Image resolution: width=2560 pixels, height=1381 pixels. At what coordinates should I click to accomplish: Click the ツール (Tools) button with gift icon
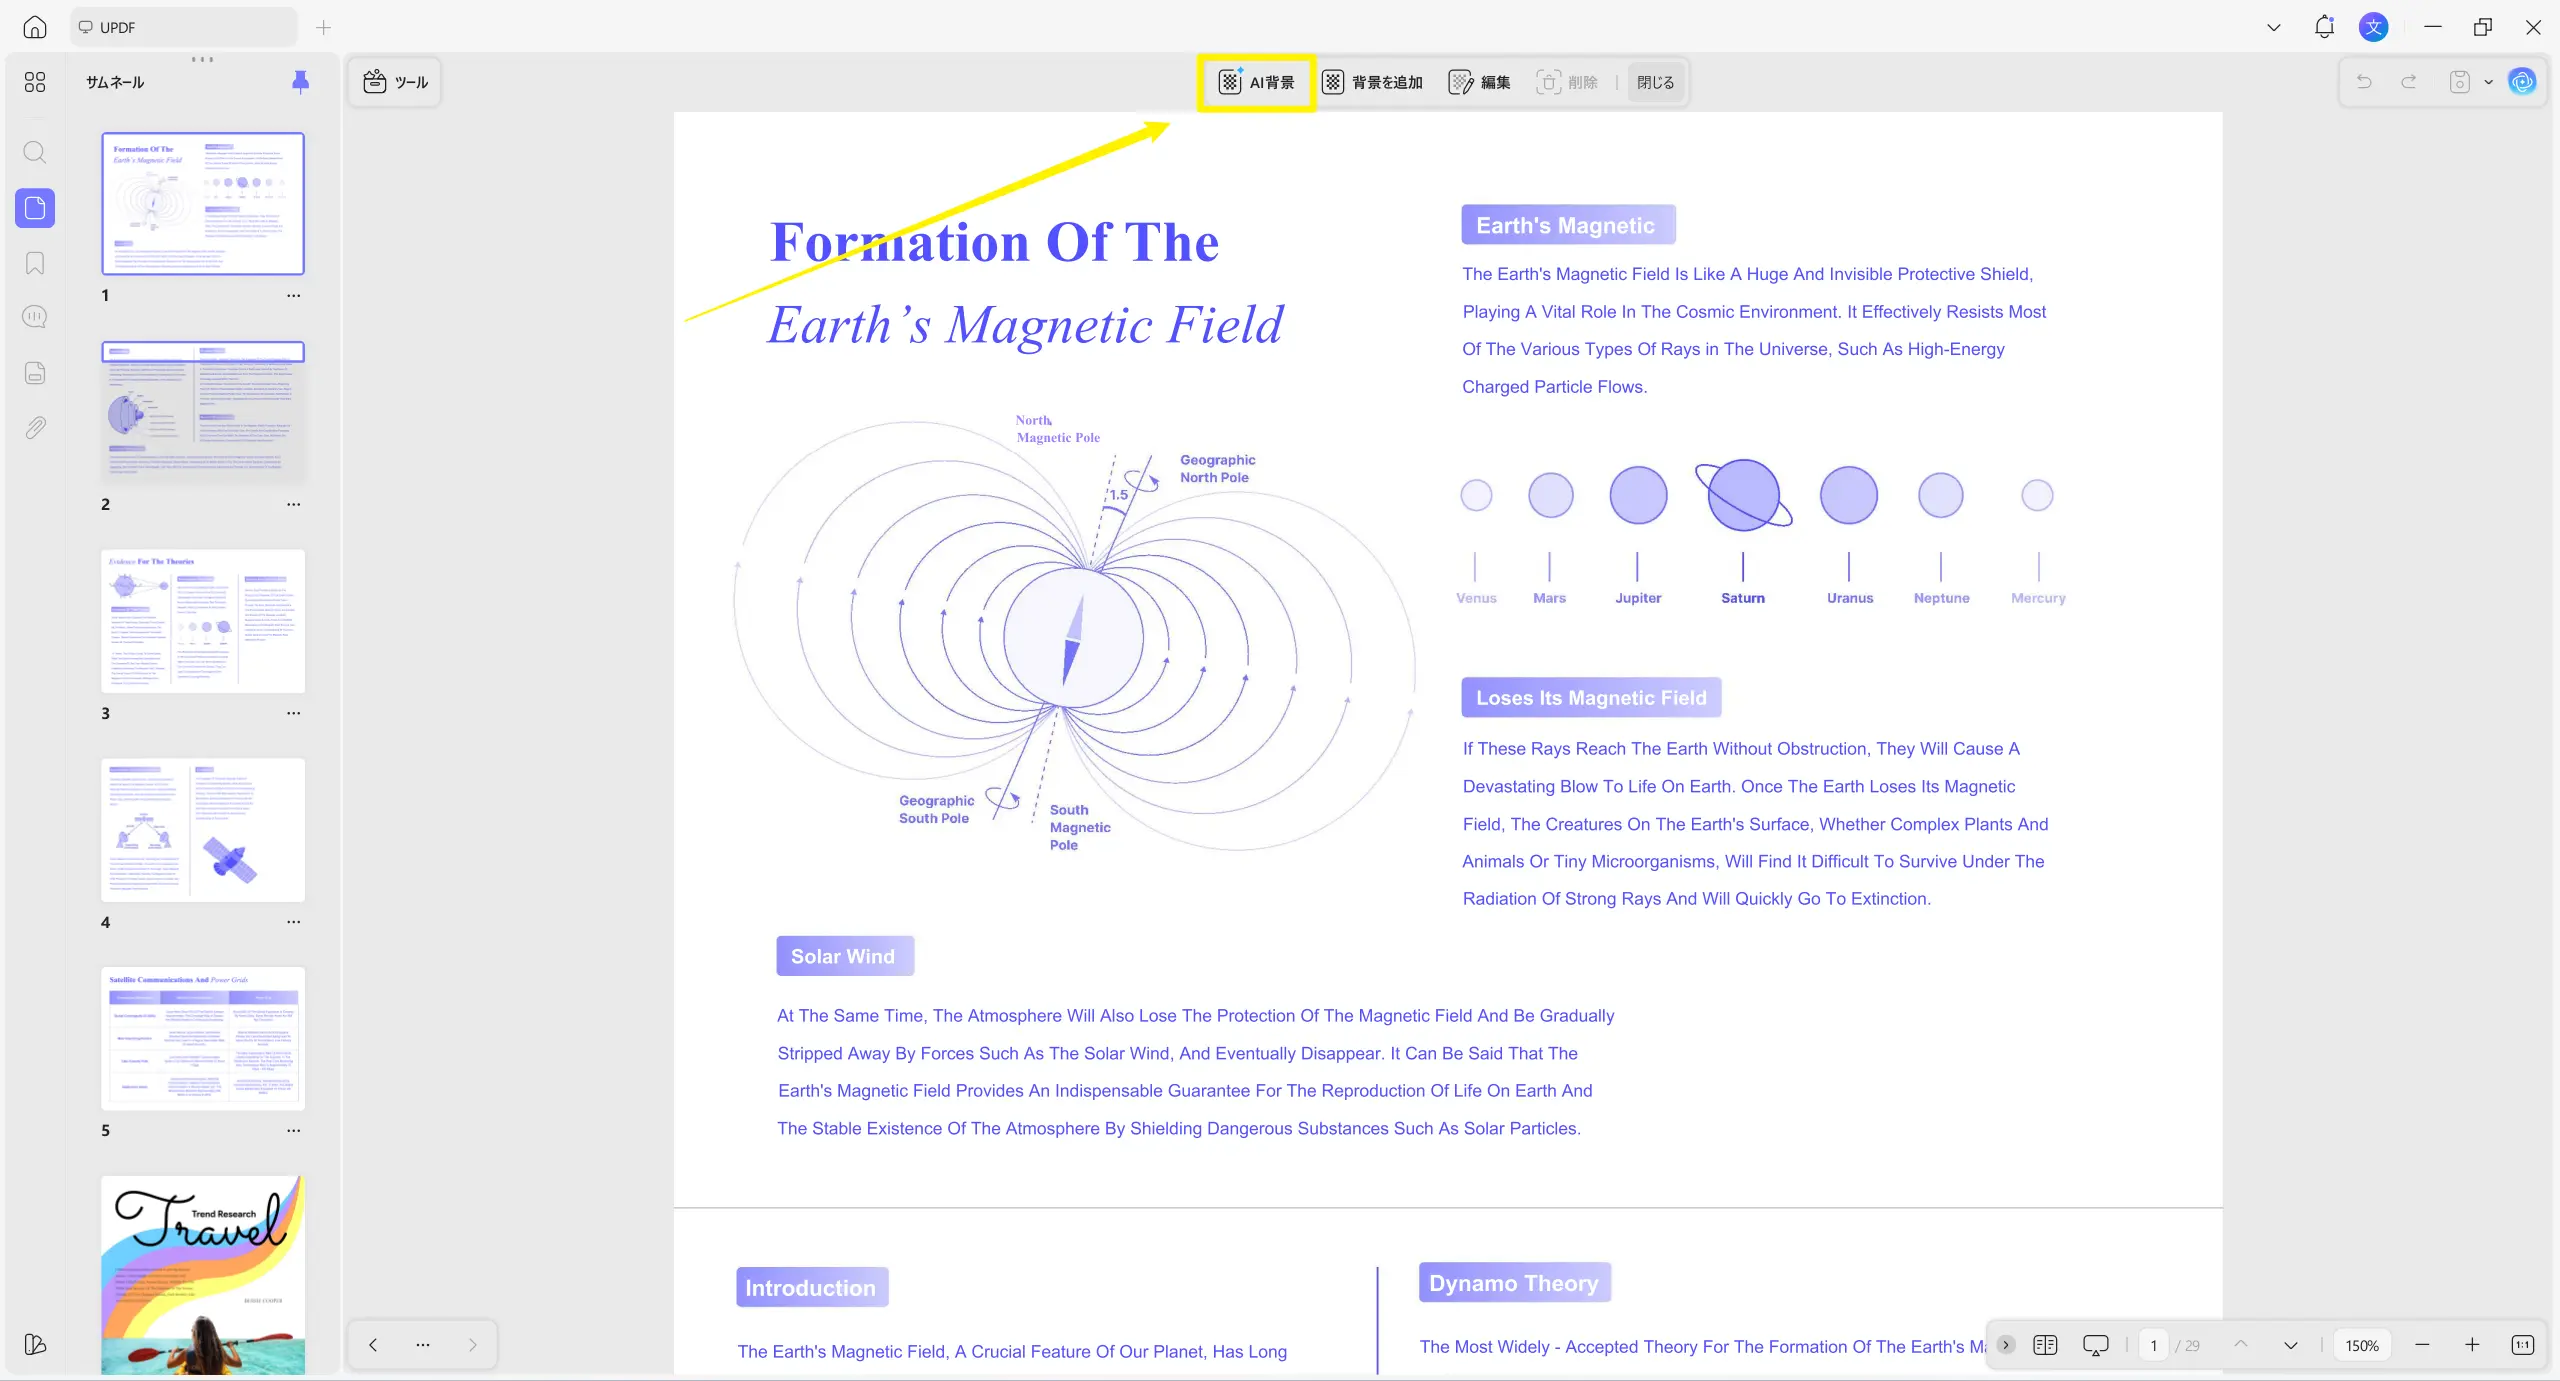click(394, 82)
